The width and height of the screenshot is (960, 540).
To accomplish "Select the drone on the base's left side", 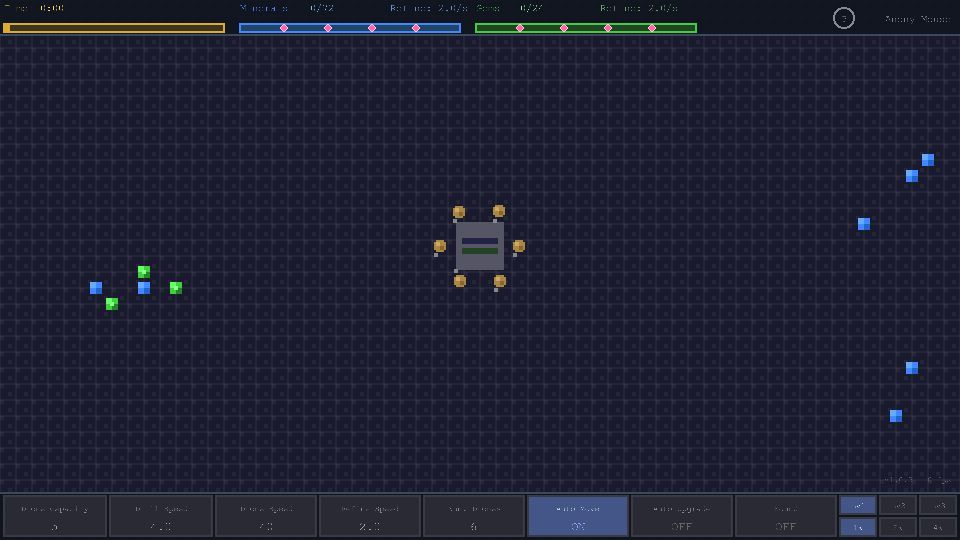I will point(440,246).
